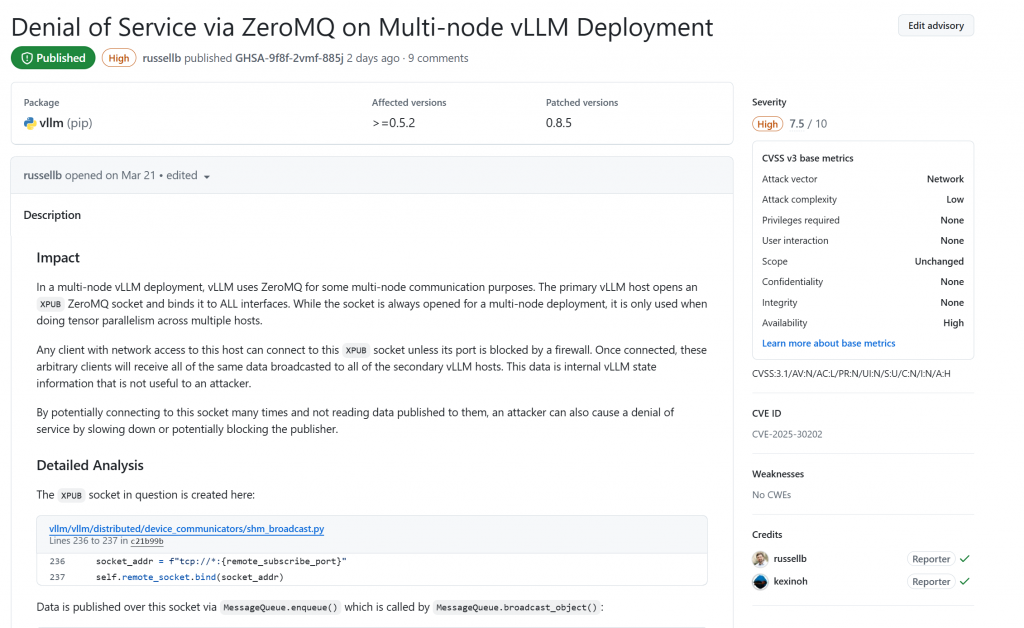
Task: Click code line 237 remote_socket.bind
Action: click(x=189, y=577)
